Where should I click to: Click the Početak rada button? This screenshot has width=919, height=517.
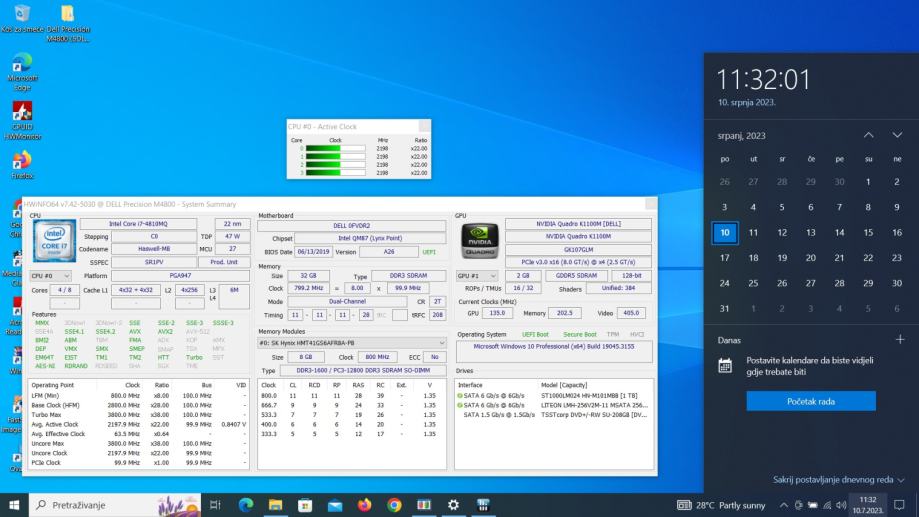810,401
